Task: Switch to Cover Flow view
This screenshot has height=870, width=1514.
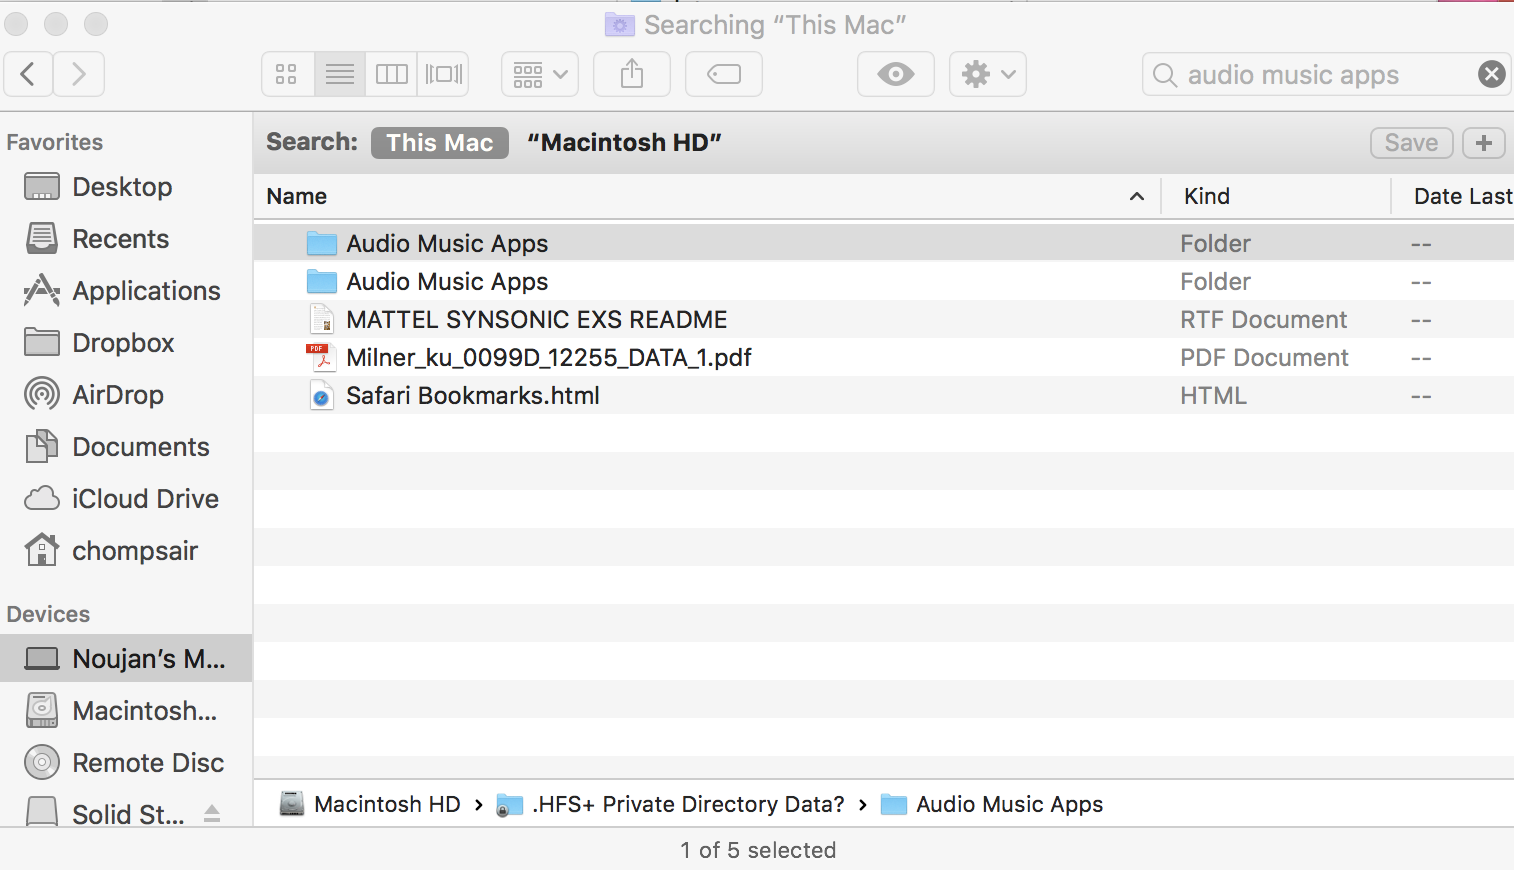Action: 444,74
